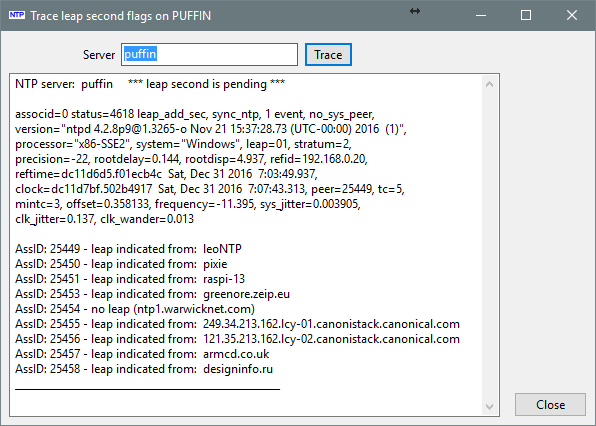Click the NTP application icon in title bar
The image size is (596, 426).
coord(17,15)
